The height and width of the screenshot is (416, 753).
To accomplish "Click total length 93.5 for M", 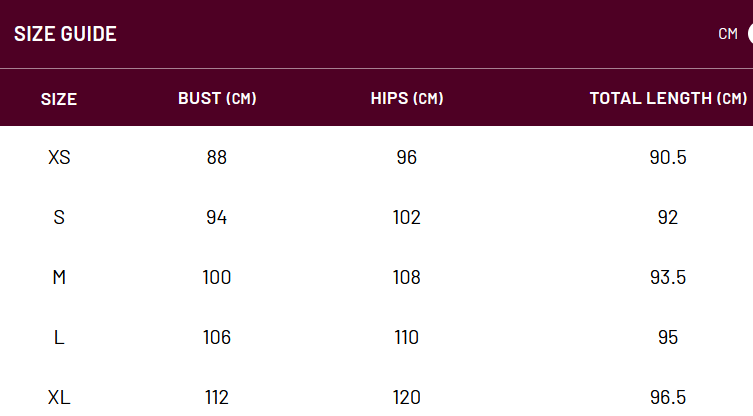I will [668, 277].
